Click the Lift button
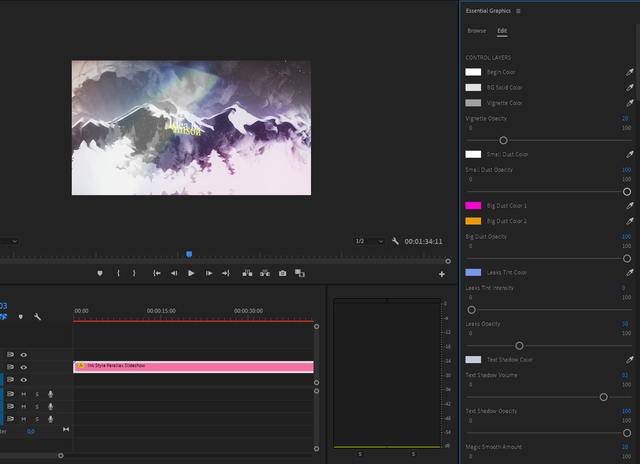The width and height of the screenshot is (640, 464). pyautogui.click(x=247, y=273)
